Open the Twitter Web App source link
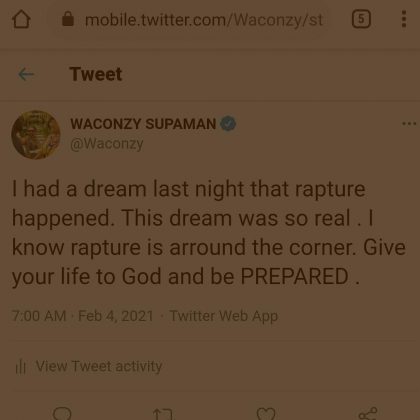The width and height of the screenshot is (420, 420). [223, 316]
